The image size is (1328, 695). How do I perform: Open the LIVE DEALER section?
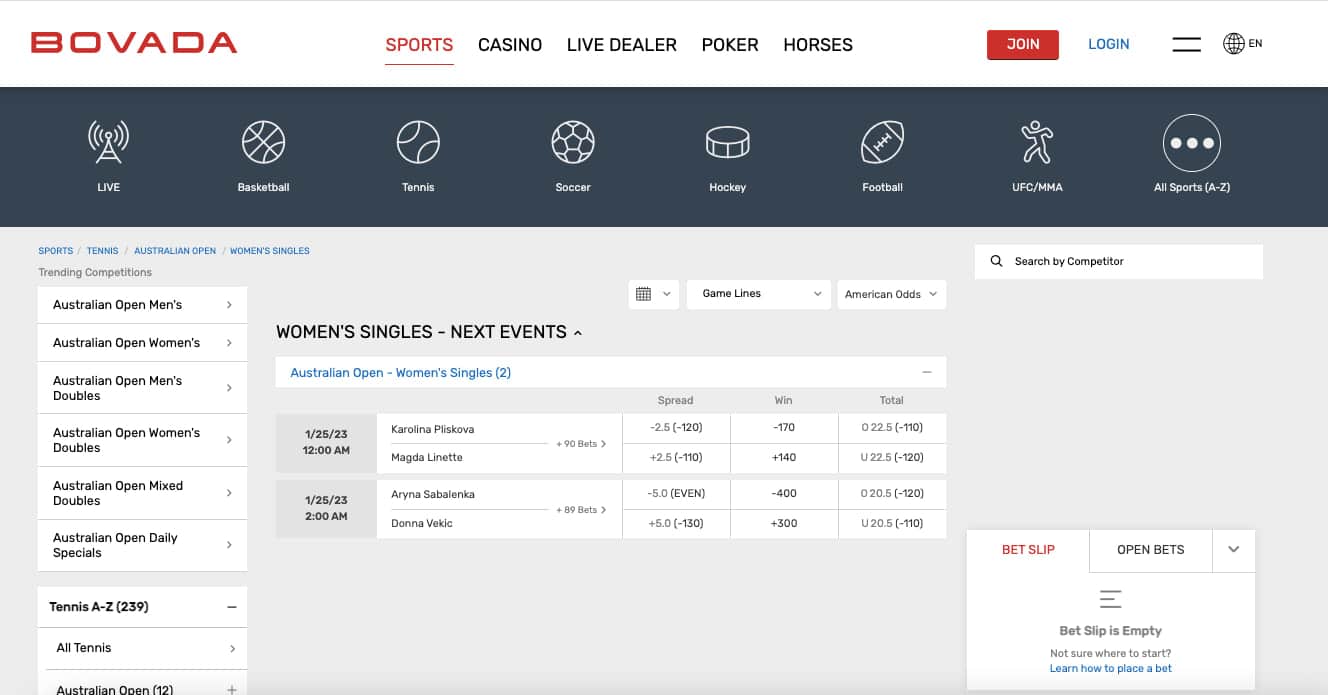pos(622,45)
